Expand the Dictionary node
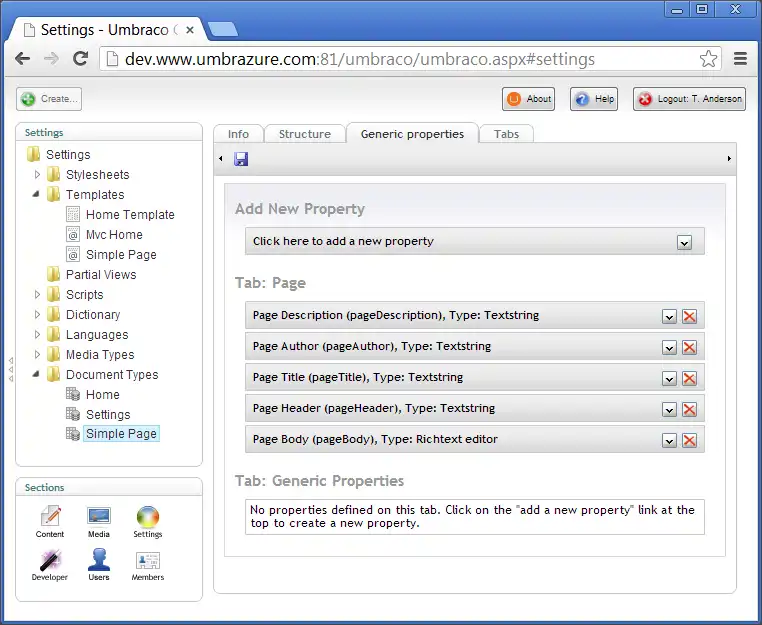Screen dimensions: 762x625 (37, 314)
